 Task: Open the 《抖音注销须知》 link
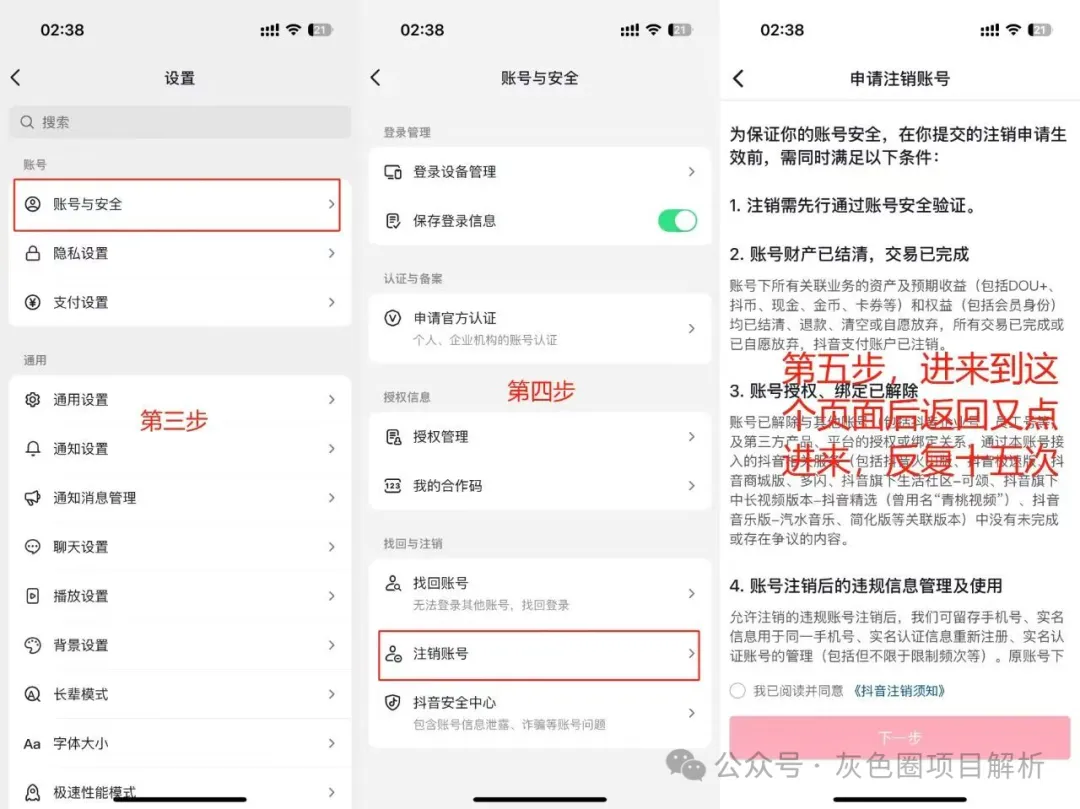pyautogui.click(x=899, y=691)
